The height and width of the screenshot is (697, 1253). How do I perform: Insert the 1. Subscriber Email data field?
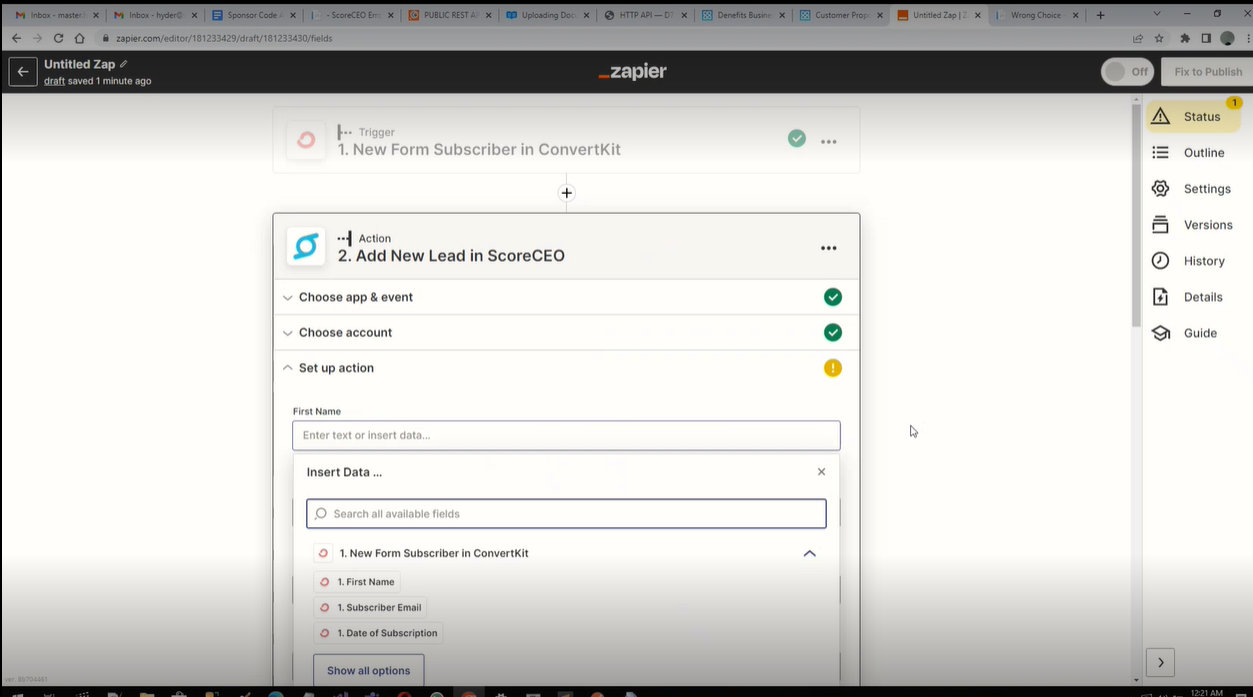pyautogui.click(x=370, y=607)
